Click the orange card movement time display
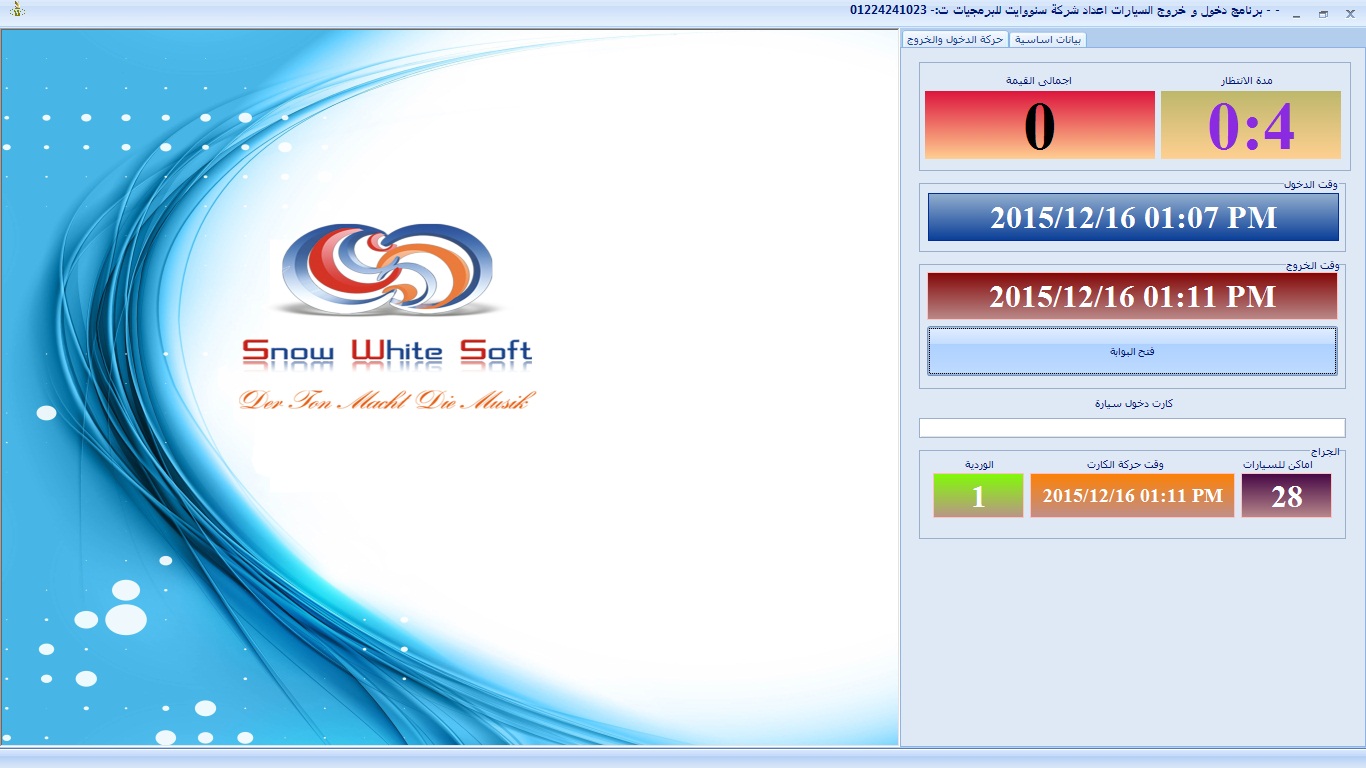The height and width of the screenshot is (768, 1366). 1132,496
